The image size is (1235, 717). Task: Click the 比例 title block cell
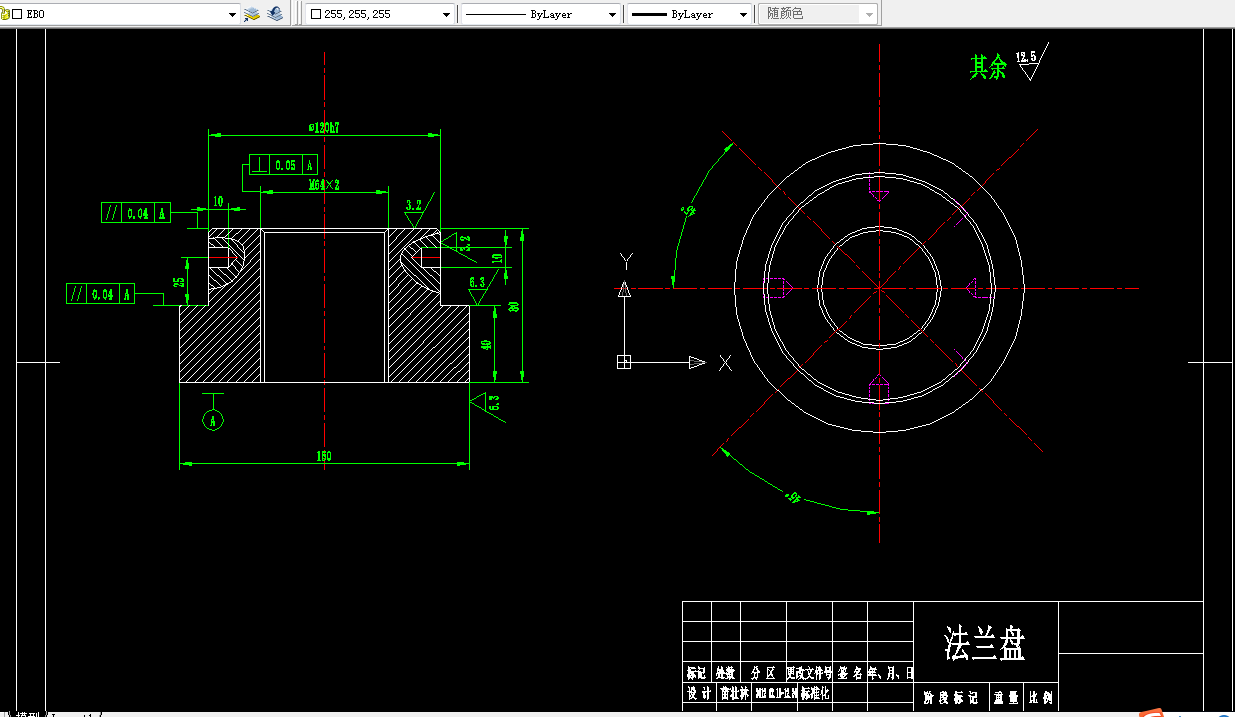(1041, 697)
